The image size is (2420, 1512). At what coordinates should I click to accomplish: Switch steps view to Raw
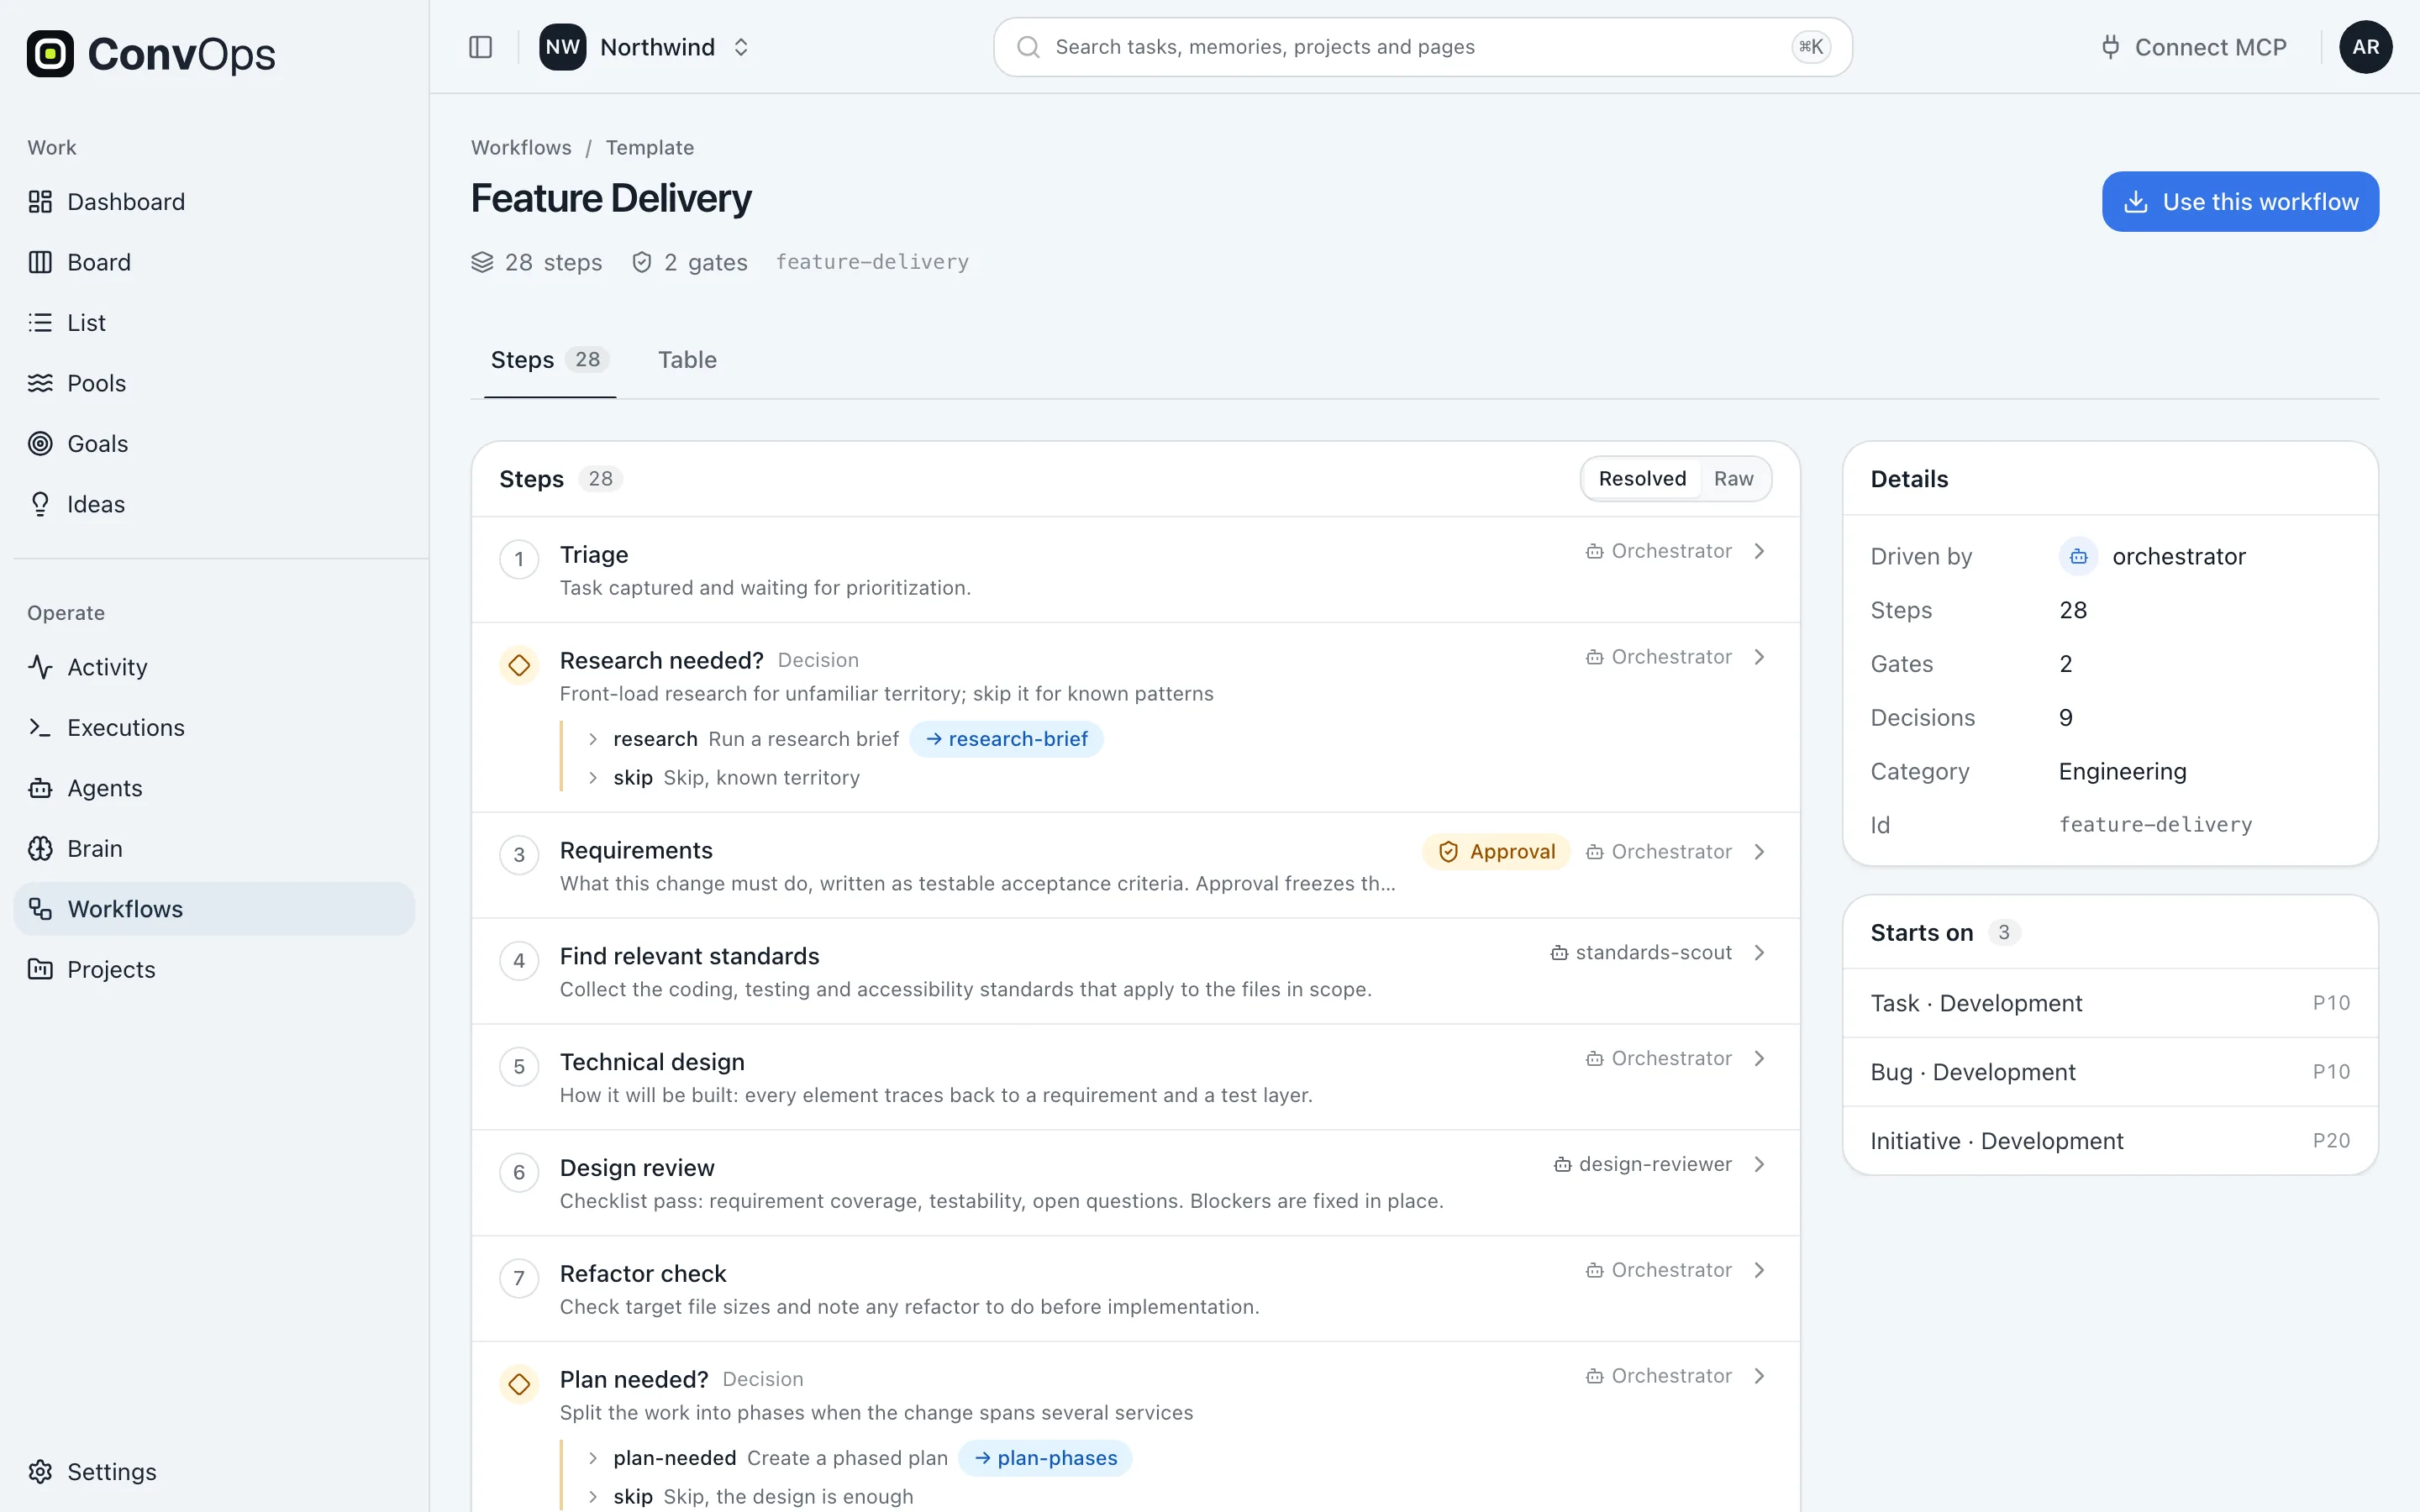[x=1733, y=479]
